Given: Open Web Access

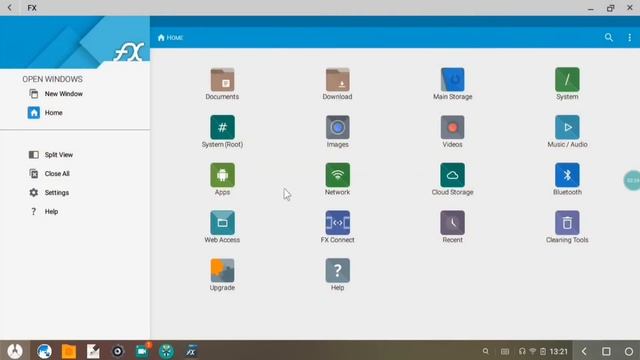Looking at the screenshot, I should [222, 227].
